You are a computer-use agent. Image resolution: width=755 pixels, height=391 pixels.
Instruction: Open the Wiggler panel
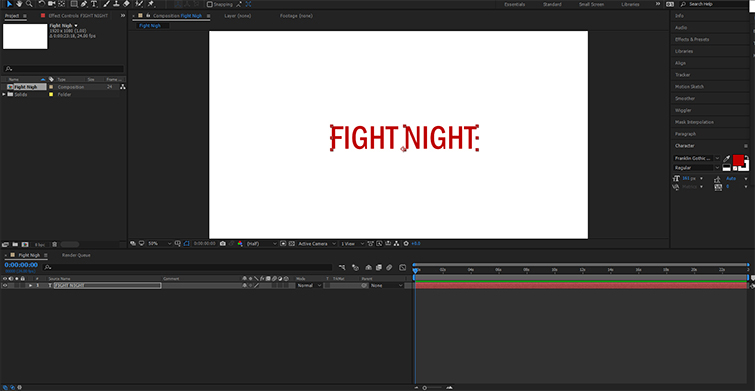[683, 110]
